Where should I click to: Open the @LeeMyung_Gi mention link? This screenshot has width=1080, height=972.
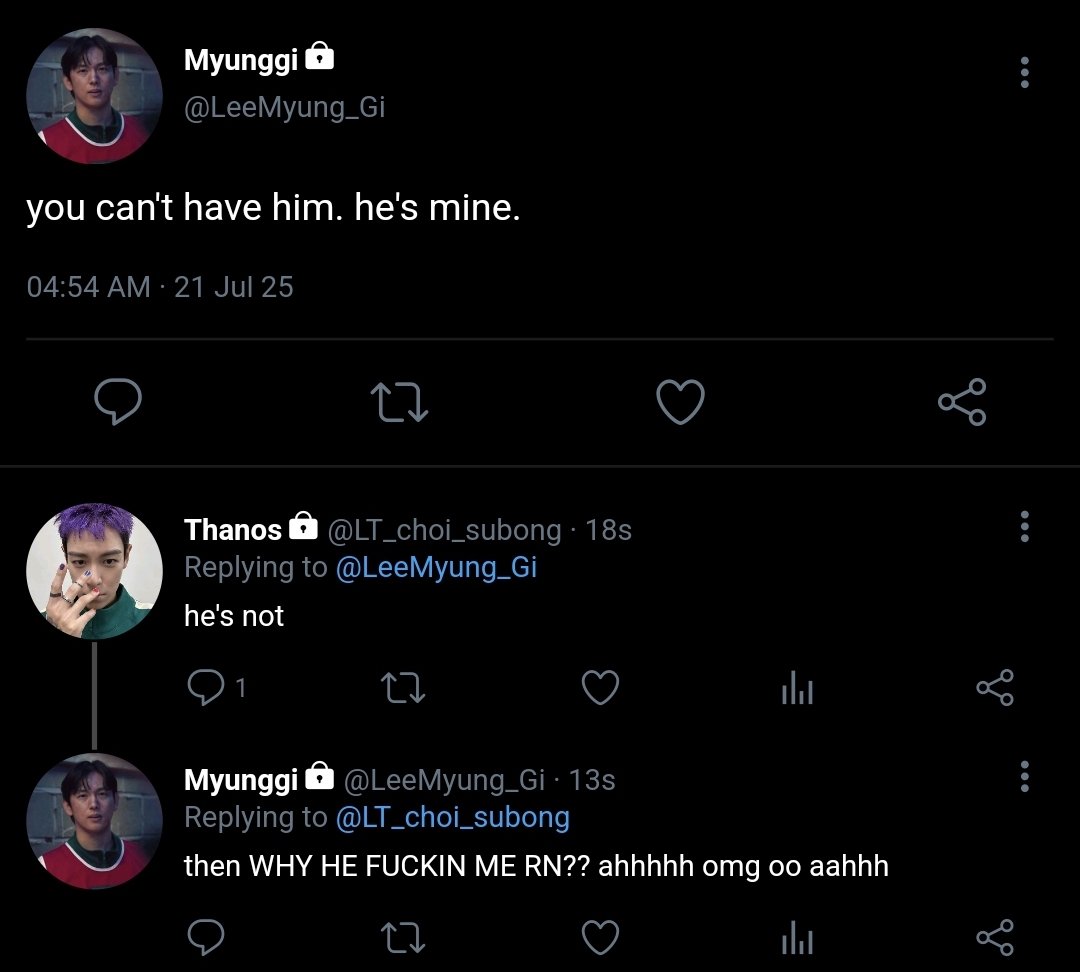(436, 567)
